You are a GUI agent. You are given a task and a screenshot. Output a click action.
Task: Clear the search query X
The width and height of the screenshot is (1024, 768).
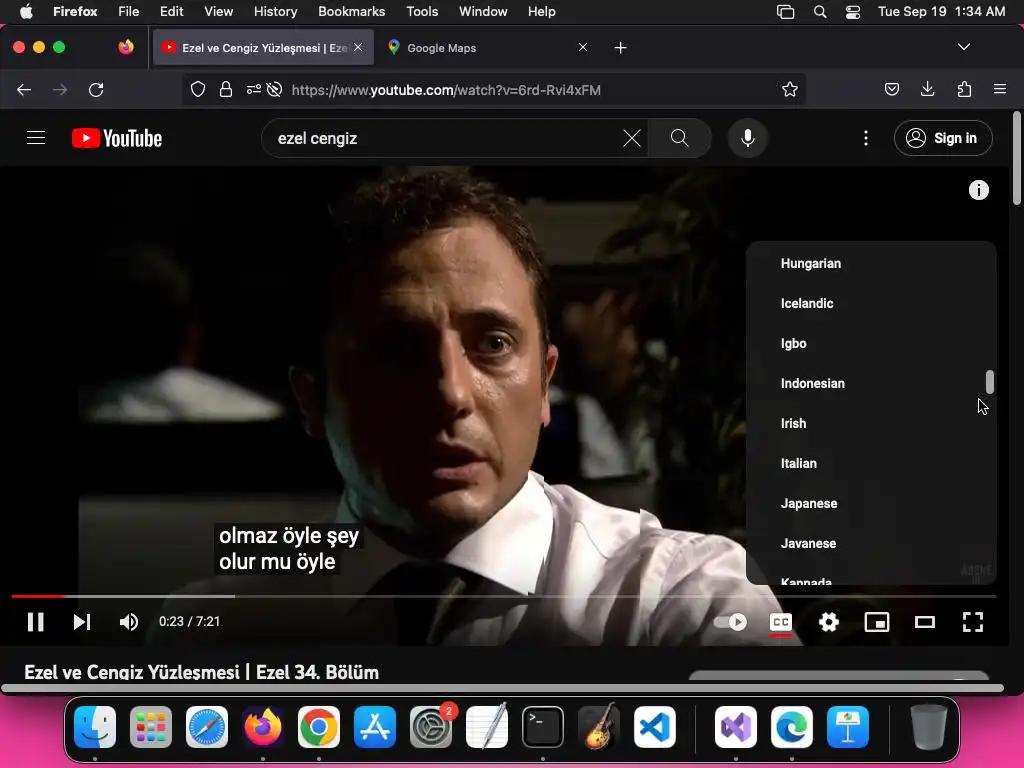632,138
